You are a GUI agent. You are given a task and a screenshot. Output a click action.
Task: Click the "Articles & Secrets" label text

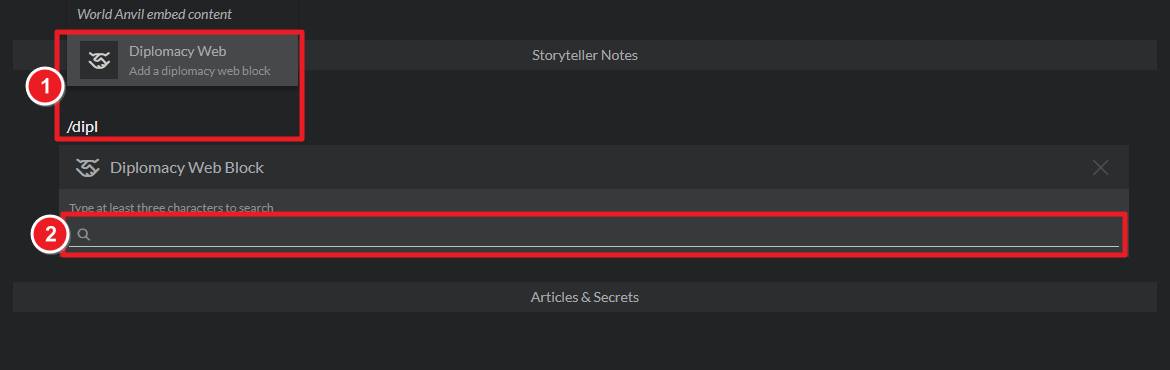point(584,297)
